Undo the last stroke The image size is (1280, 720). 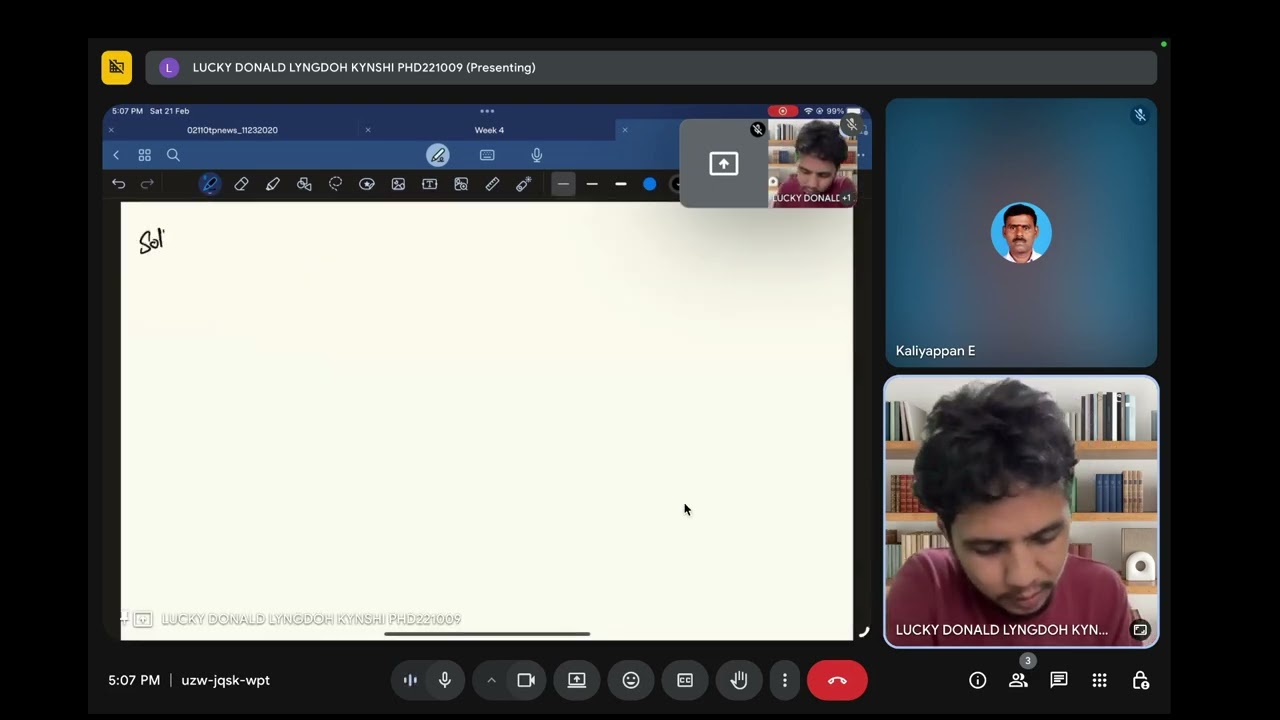click(x=118, y=184)
